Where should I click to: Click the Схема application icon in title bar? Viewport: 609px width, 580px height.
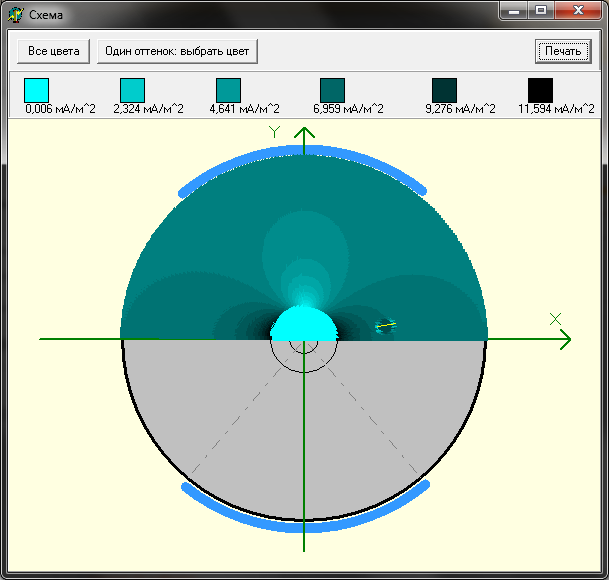coord(16,15)
